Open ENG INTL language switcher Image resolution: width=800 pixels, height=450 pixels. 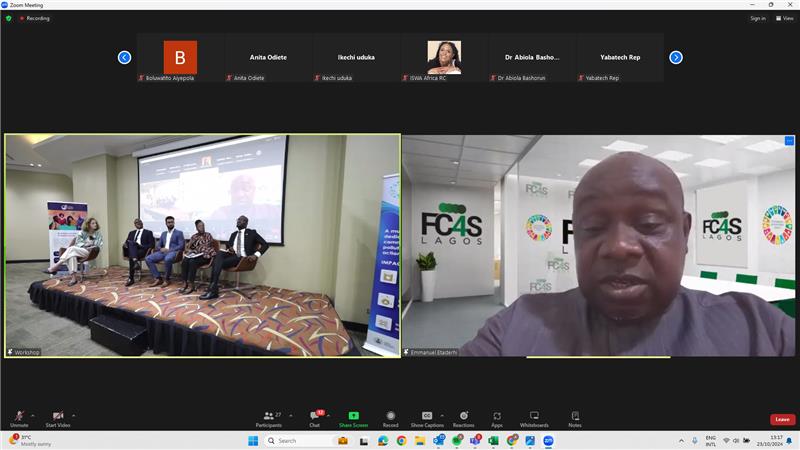710,441
